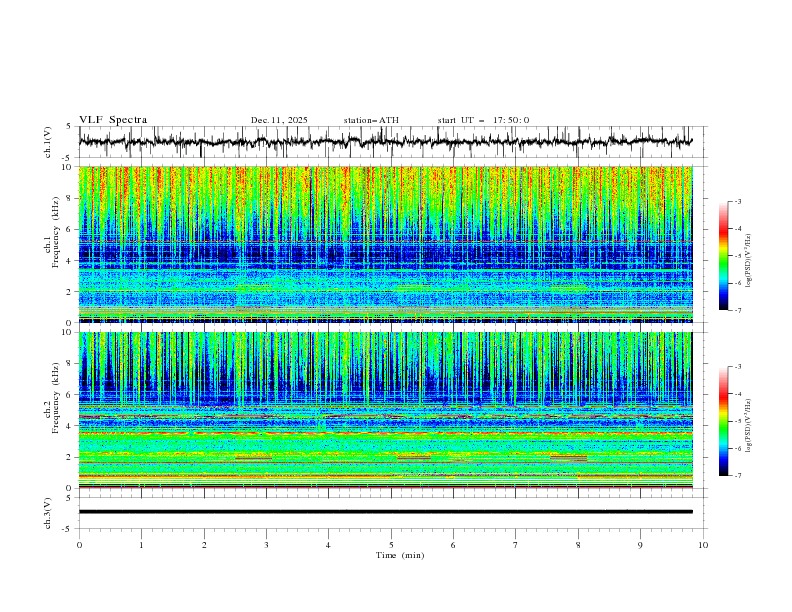
Task: Select the "start UT = 17:50:0" text
Action: (x=483, y=120)
